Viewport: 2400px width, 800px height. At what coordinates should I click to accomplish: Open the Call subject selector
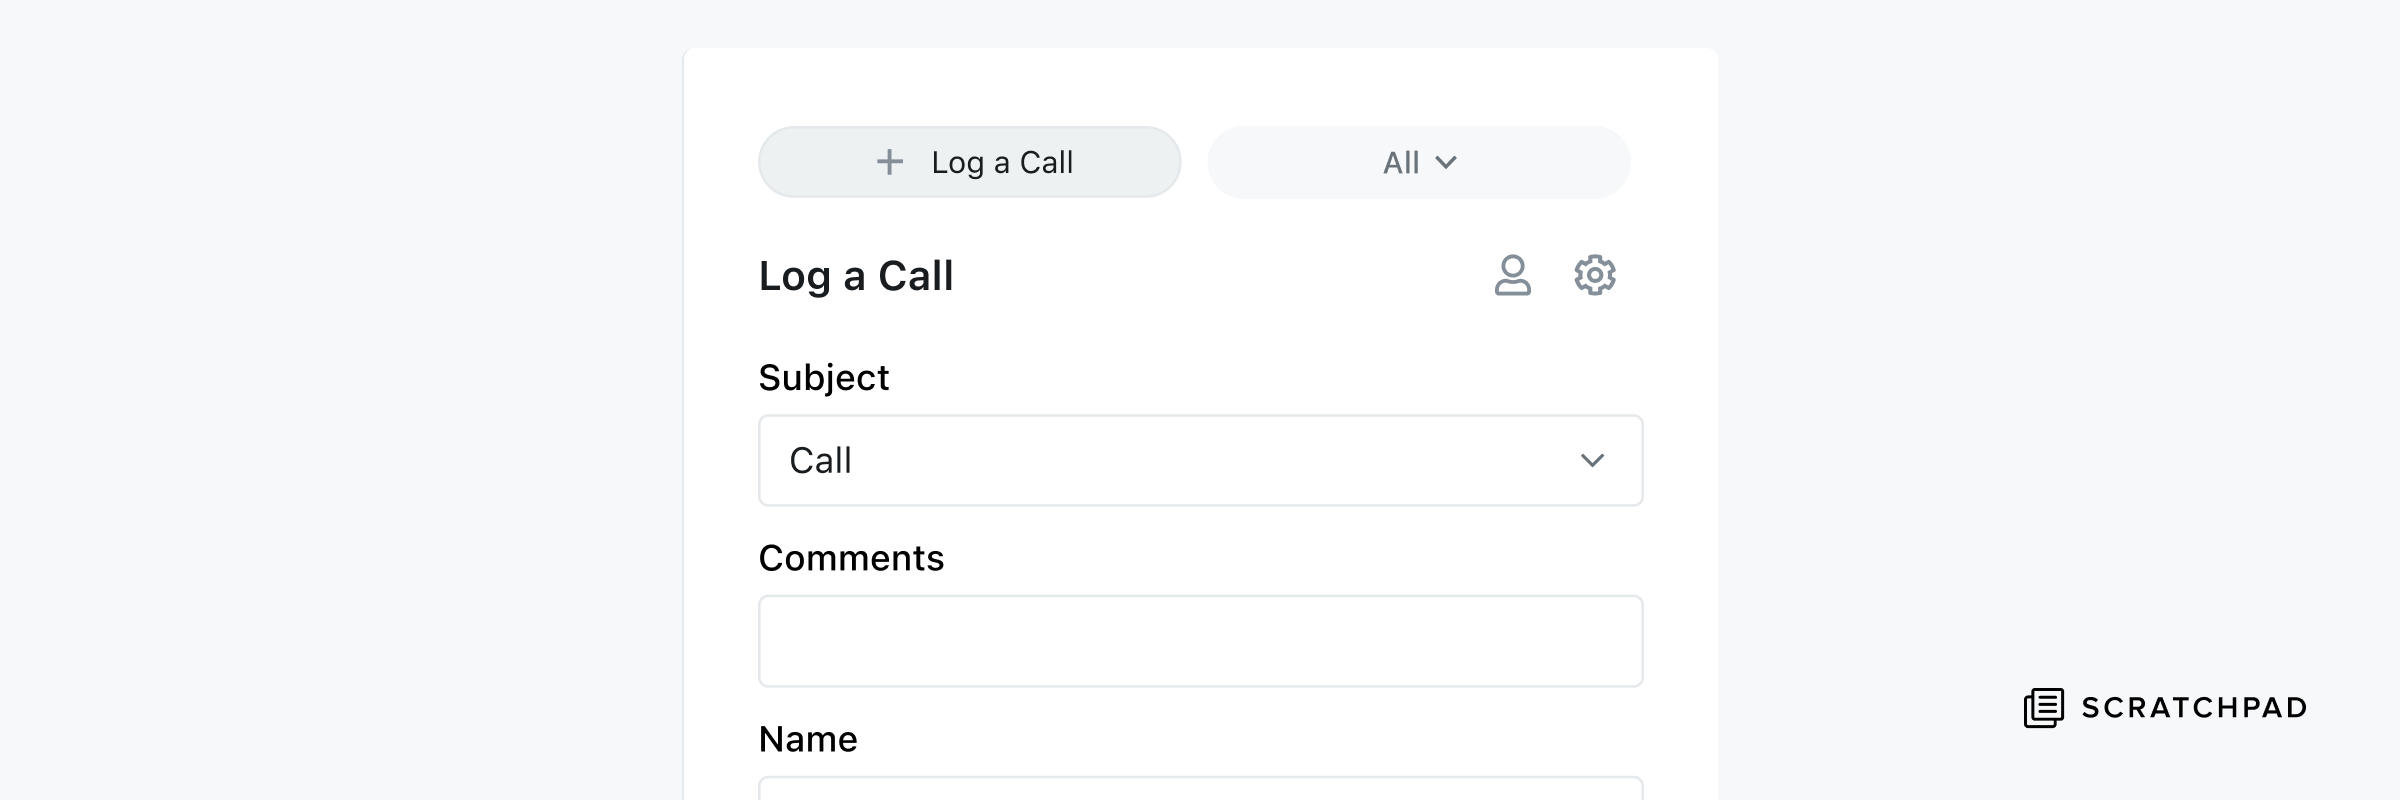1200,461
